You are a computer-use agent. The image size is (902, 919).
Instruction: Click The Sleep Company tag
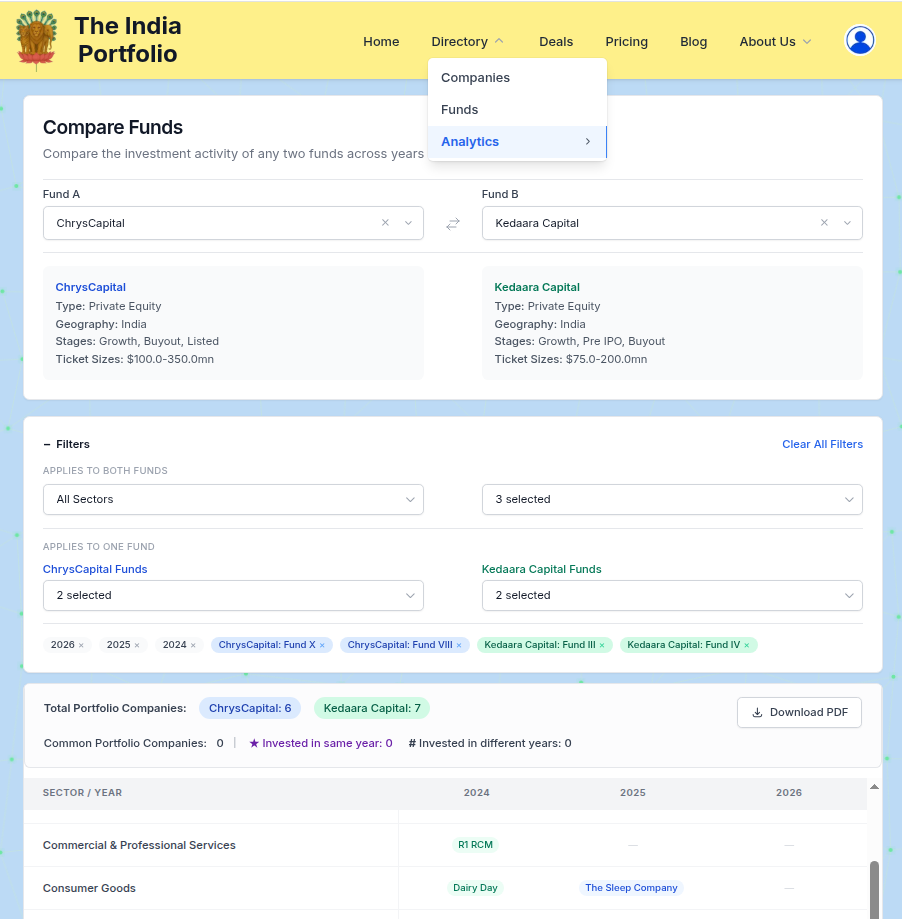tap(631, 887)
